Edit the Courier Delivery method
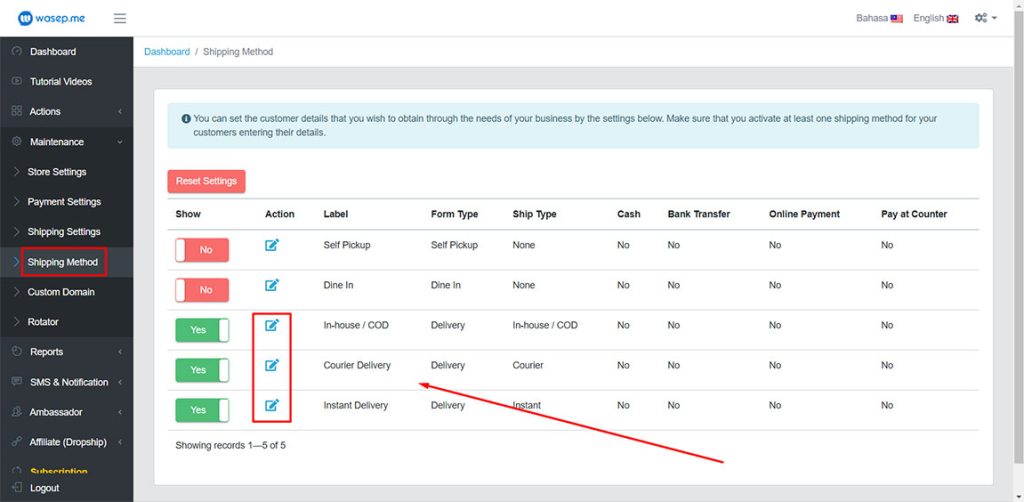The height and width of the screenshot is (502, 1024). point(272,365)
